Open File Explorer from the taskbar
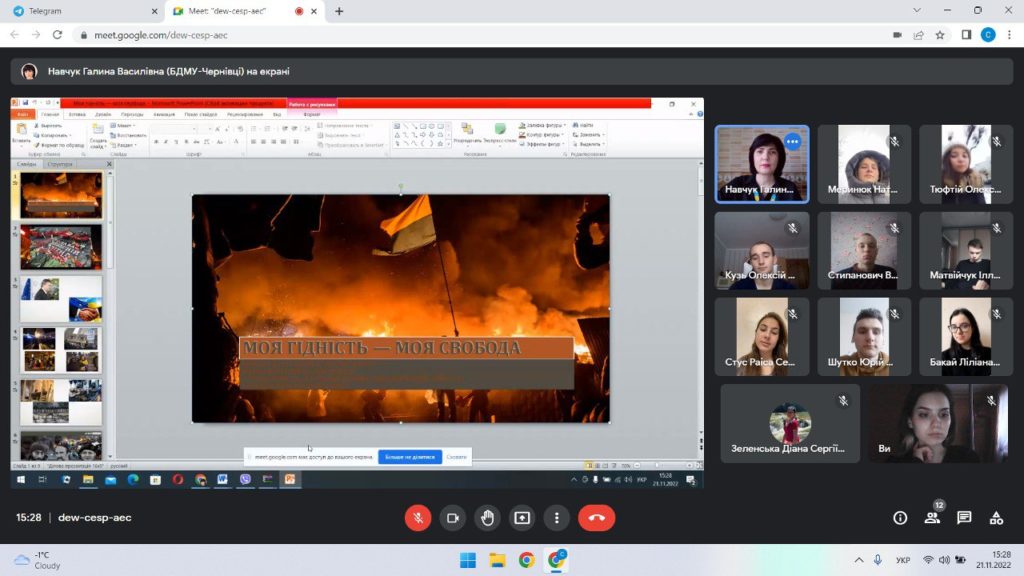 click(497, 560)
